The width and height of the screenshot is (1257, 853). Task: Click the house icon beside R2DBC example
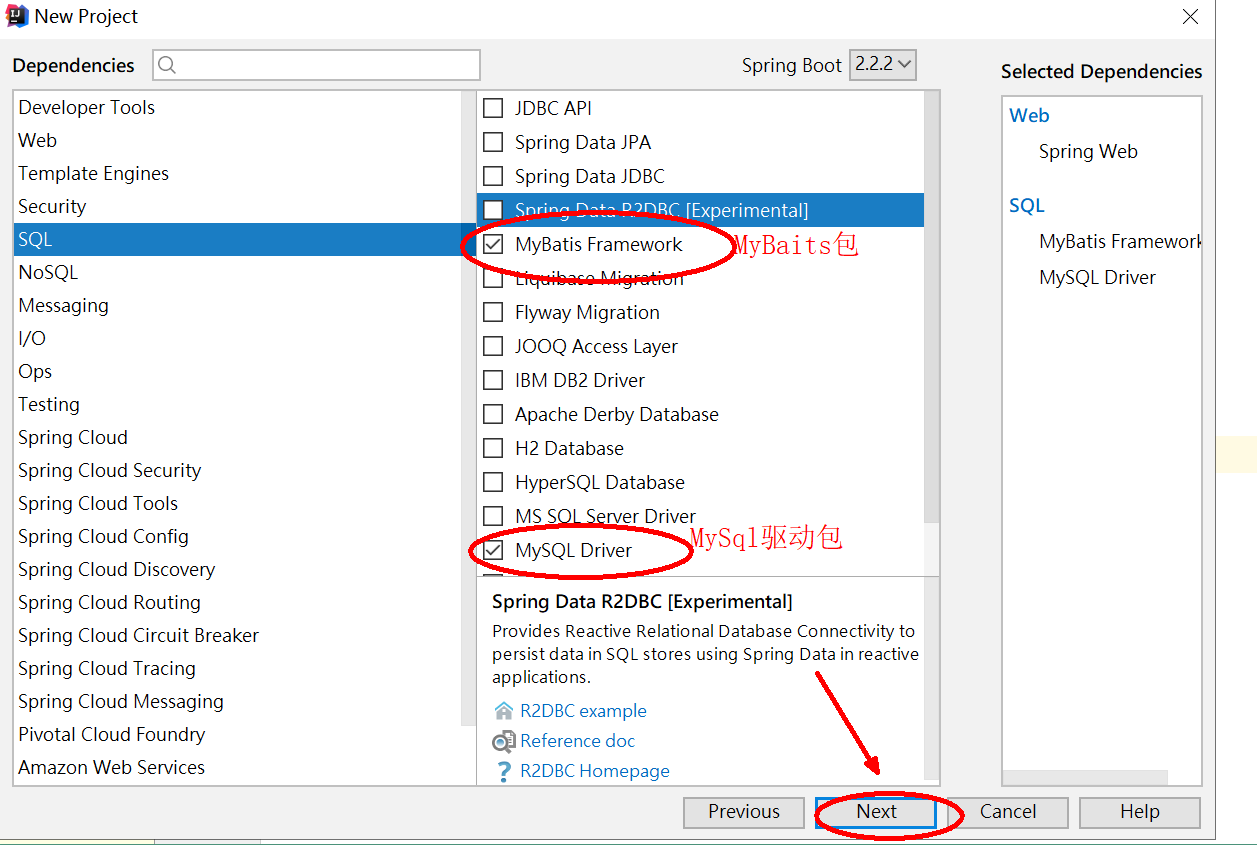pos(504,711)
